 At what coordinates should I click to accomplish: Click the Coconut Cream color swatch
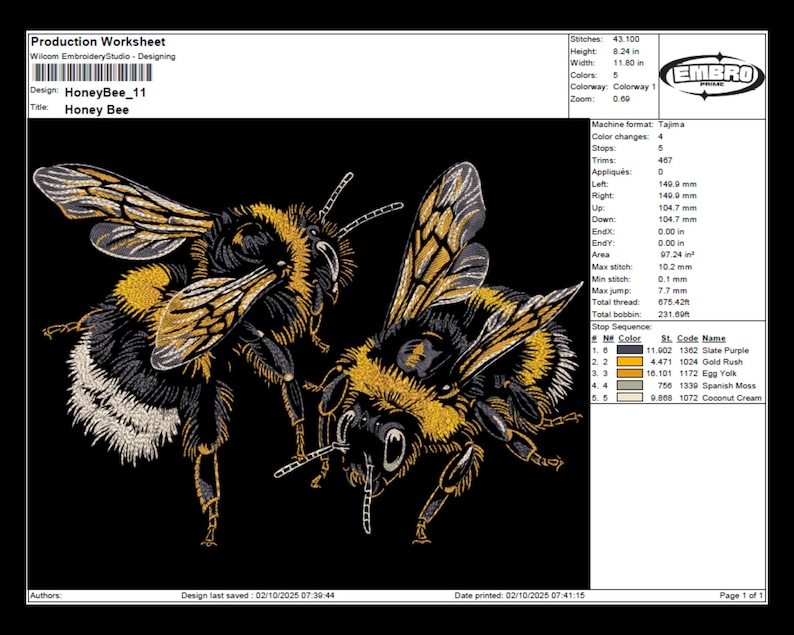pyautogui.click(x=629, y=398)
